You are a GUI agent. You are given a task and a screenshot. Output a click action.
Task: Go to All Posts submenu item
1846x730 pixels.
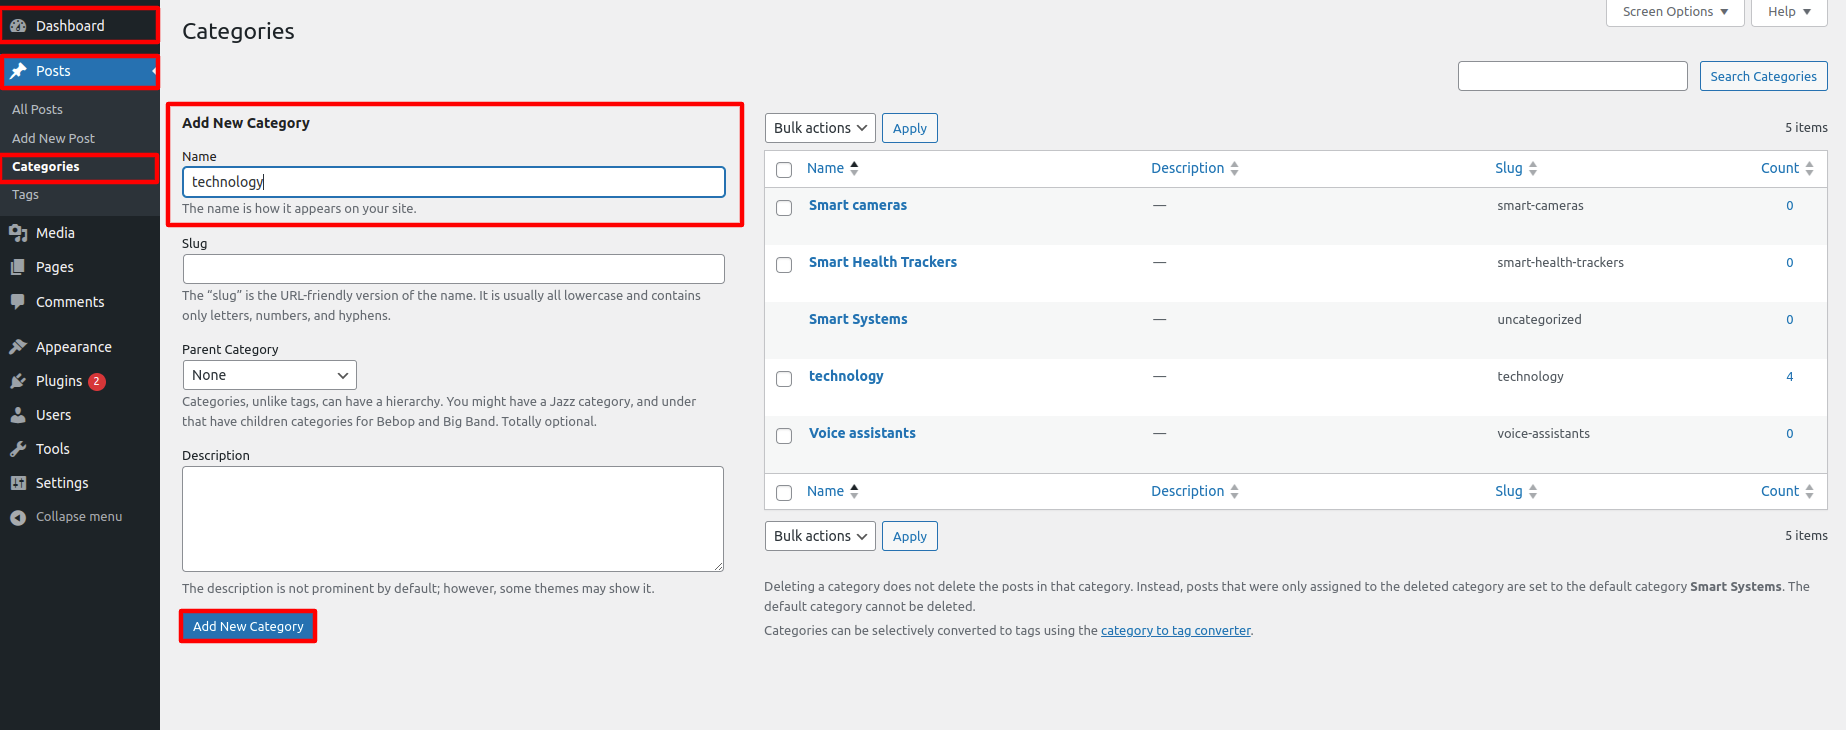37,109
